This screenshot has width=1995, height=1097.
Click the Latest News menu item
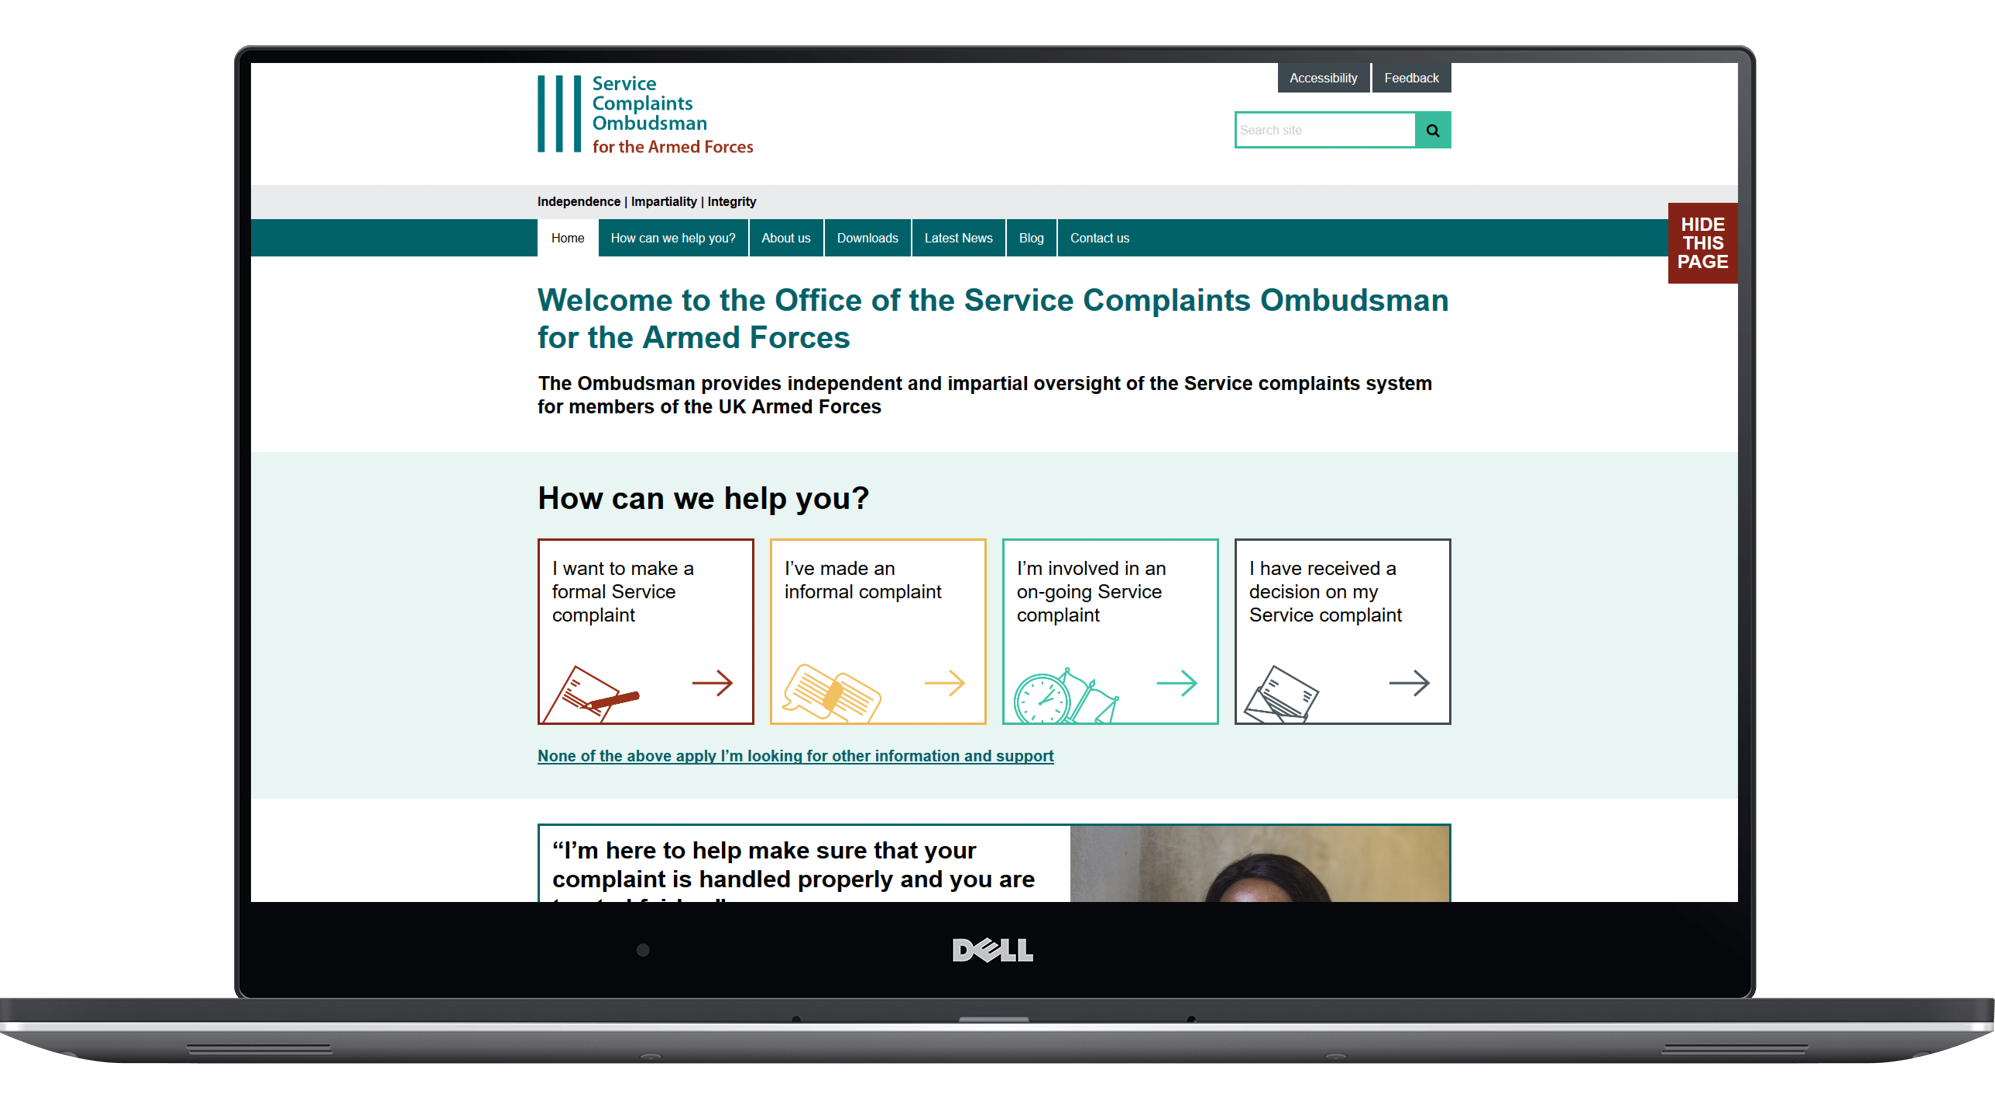956,238
